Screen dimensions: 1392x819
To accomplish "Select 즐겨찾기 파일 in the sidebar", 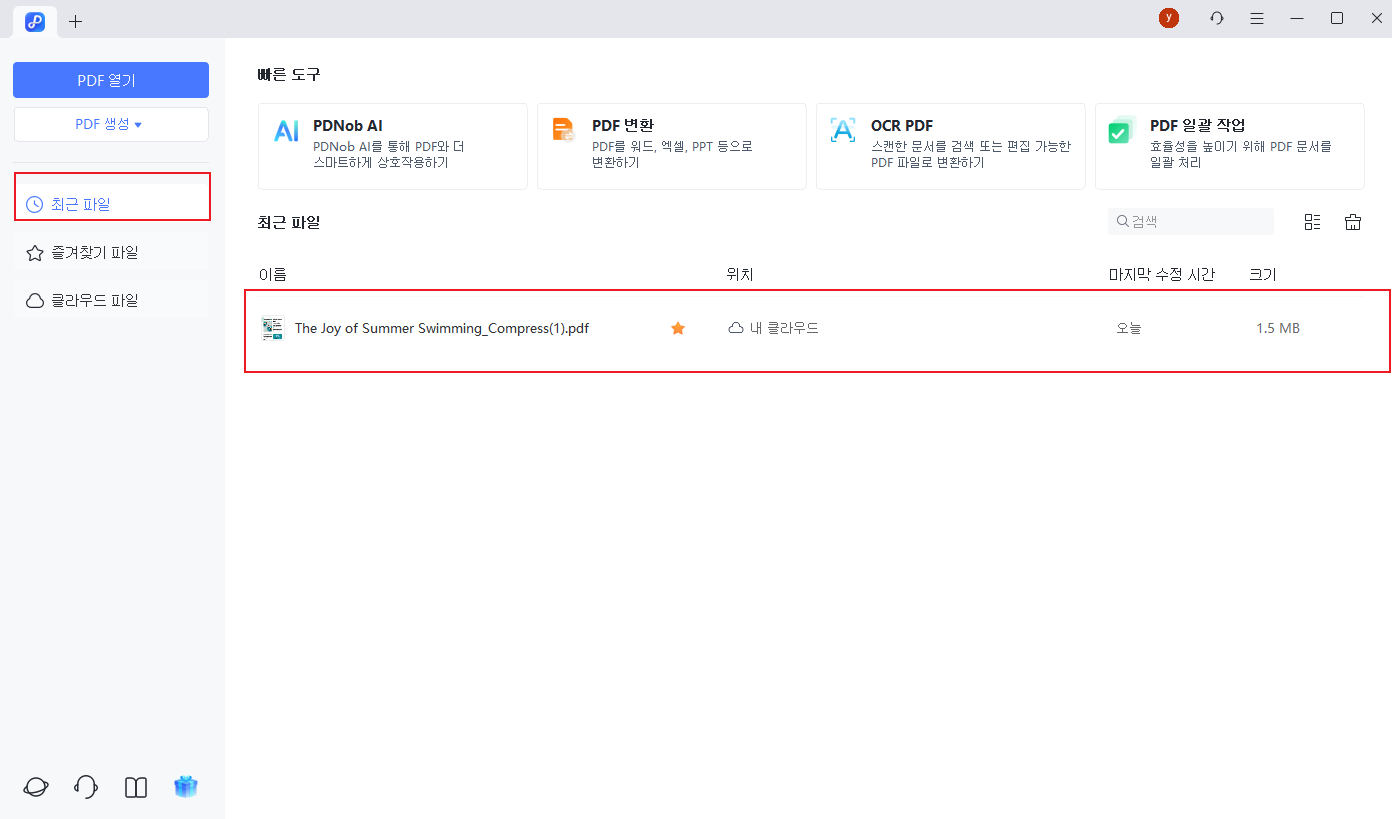I will click(x=110, y=253).
